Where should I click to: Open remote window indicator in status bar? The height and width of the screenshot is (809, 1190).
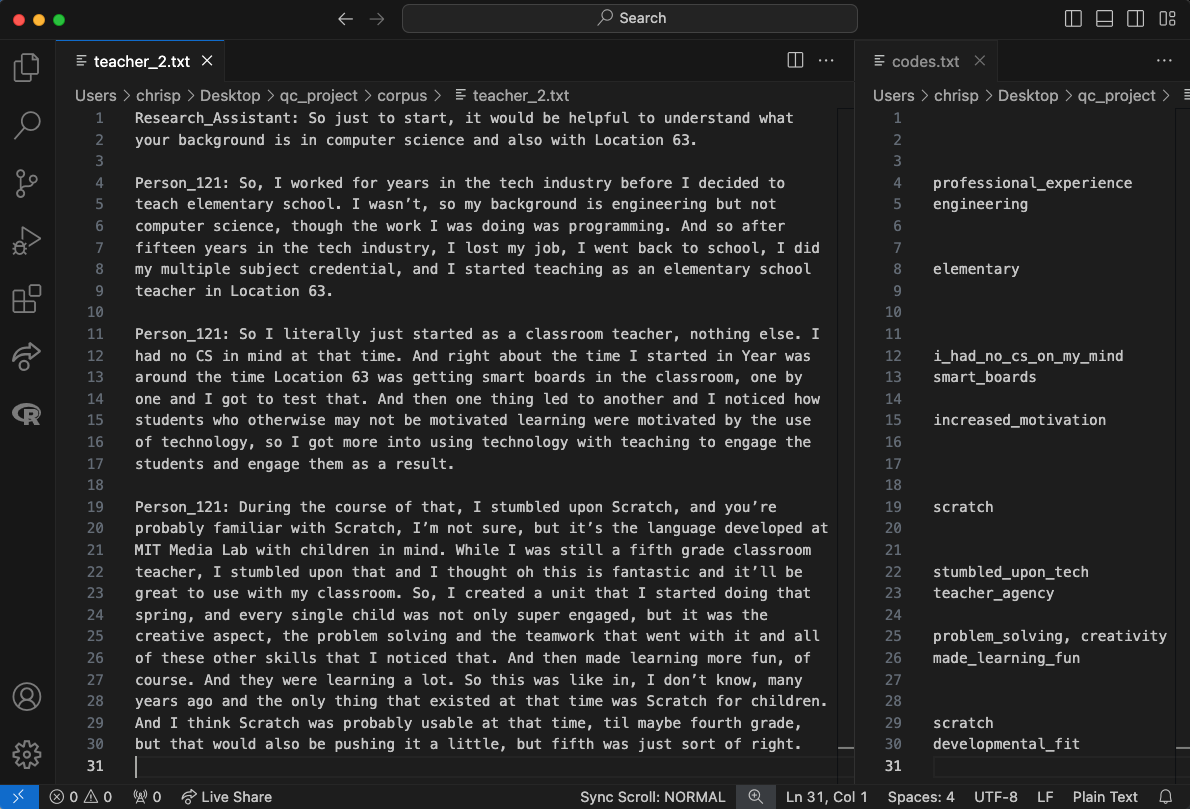[19, 797]
